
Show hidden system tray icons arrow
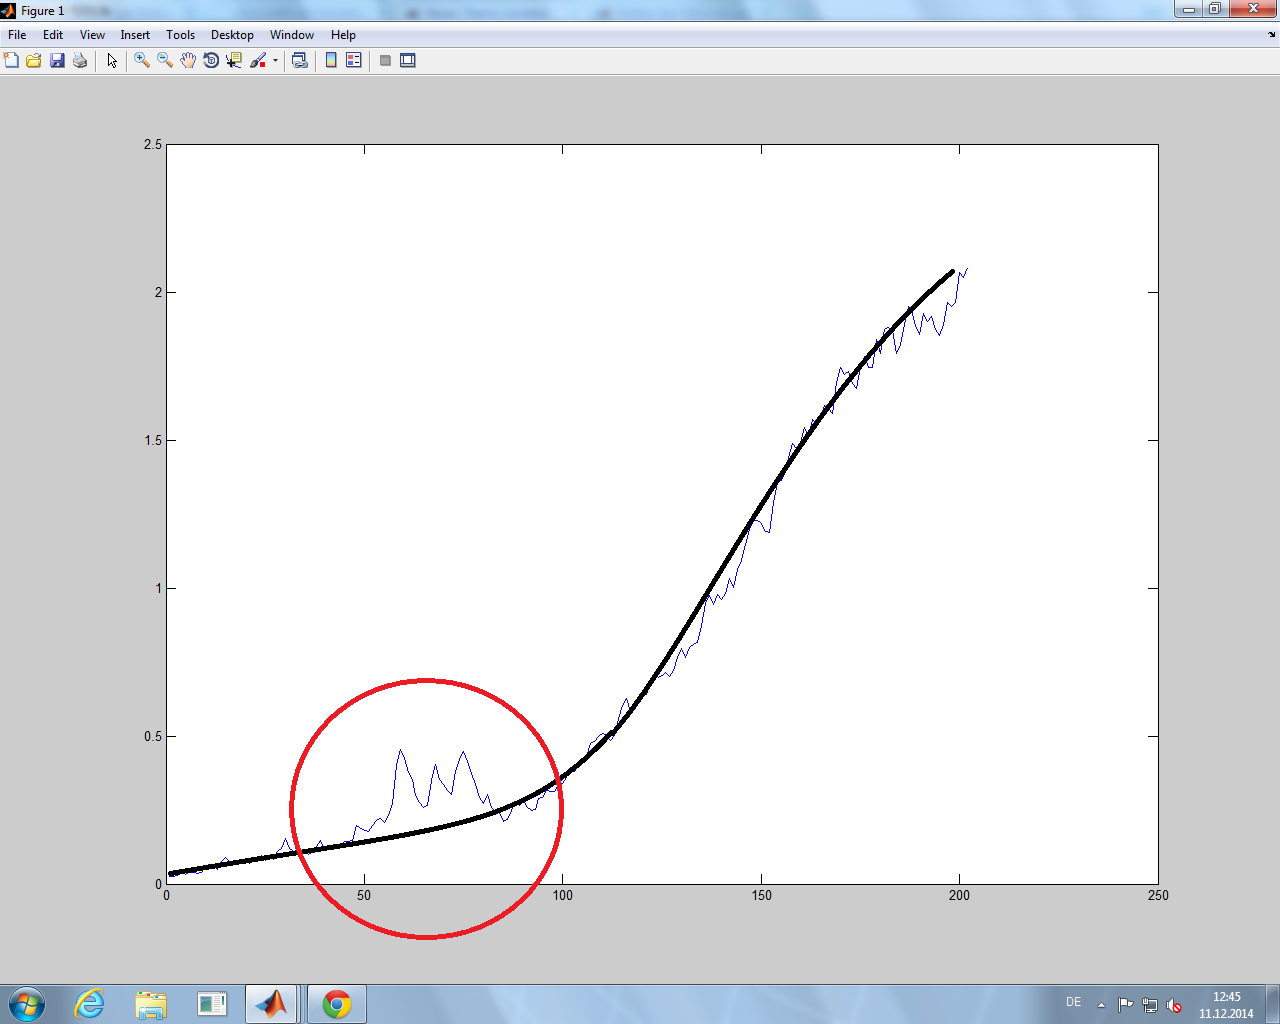tap(1101, 1004)
